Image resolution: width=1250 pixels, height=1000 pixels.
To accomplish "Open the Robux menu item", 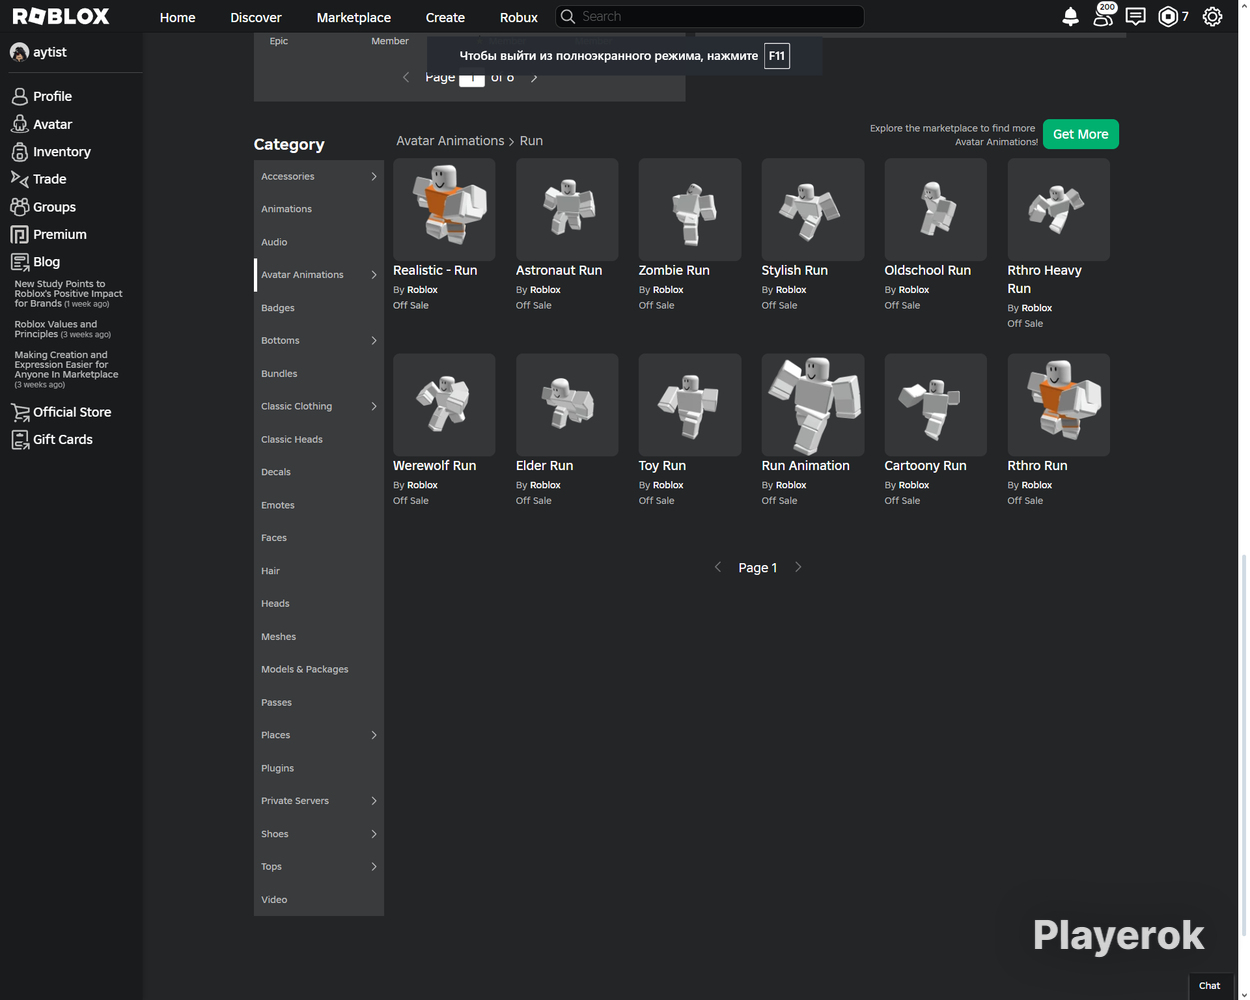I will pos(519,17).
